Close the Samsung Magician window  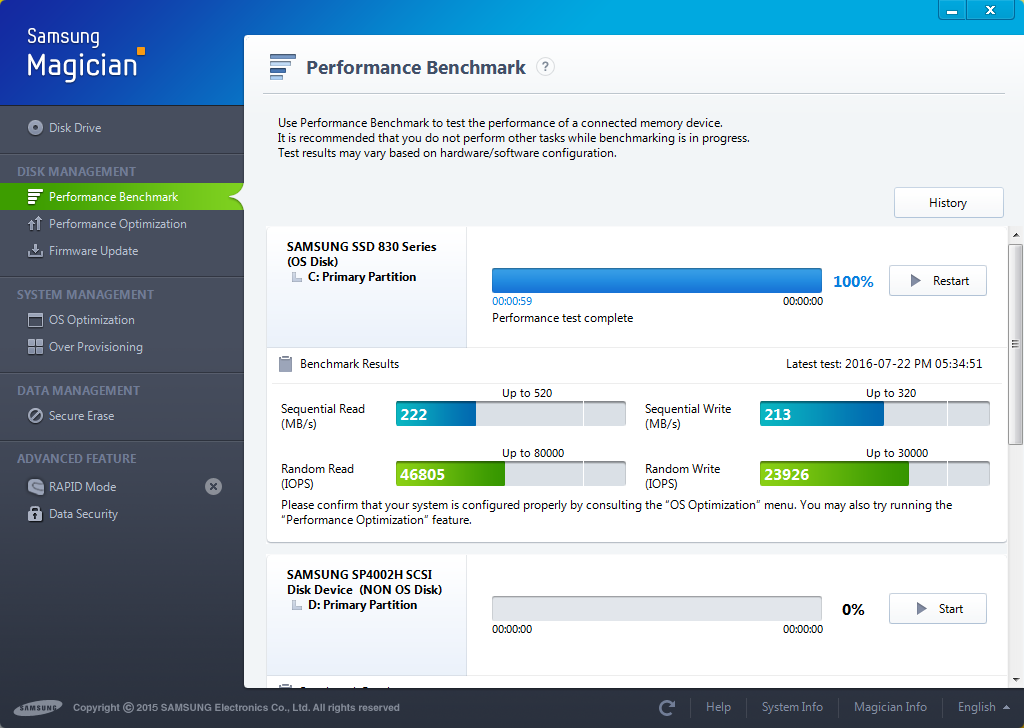(991, 10)
